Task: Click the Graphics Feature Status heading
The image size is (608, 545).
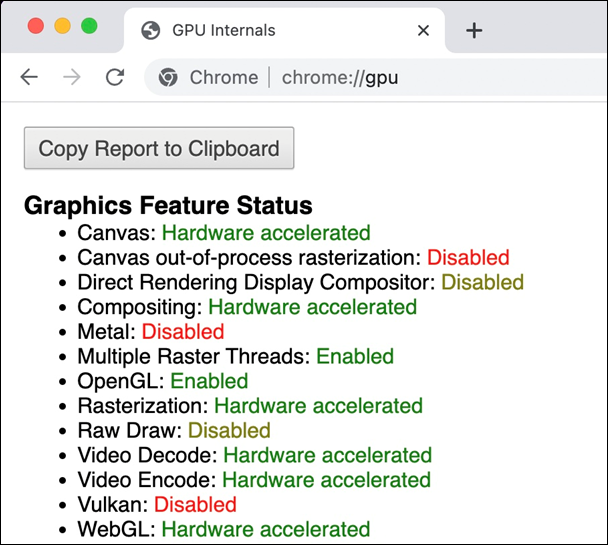Action: coord(168,205)
